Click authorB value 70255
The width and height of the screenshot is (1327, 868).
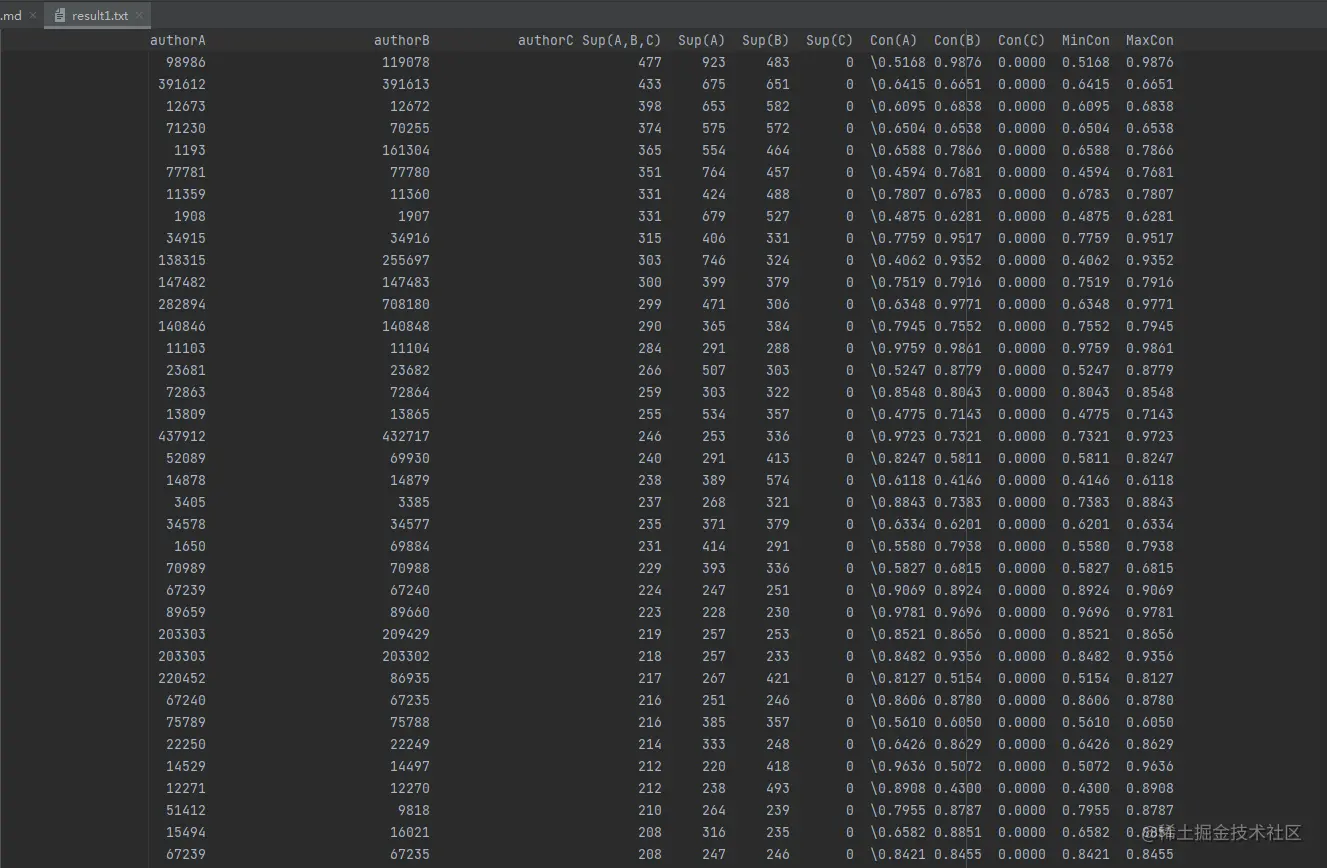point(410,128)
